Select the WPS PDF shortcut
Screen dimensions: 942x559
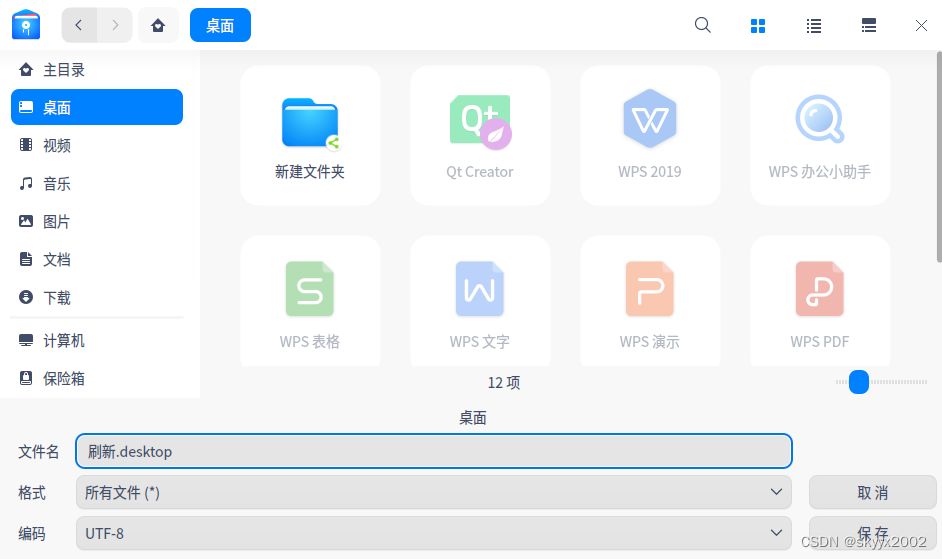click(x=820, y=301)
